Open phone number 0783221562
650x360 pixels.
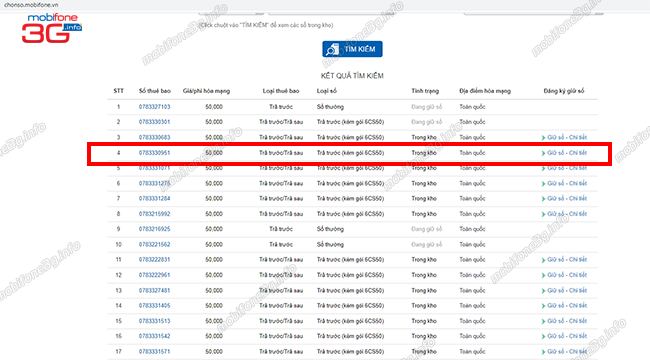tap(154, 244)
